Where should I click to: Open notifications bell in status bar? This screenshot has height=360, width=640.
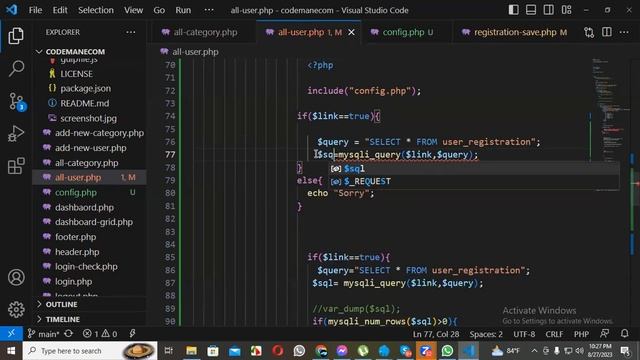tap(624, 333)
